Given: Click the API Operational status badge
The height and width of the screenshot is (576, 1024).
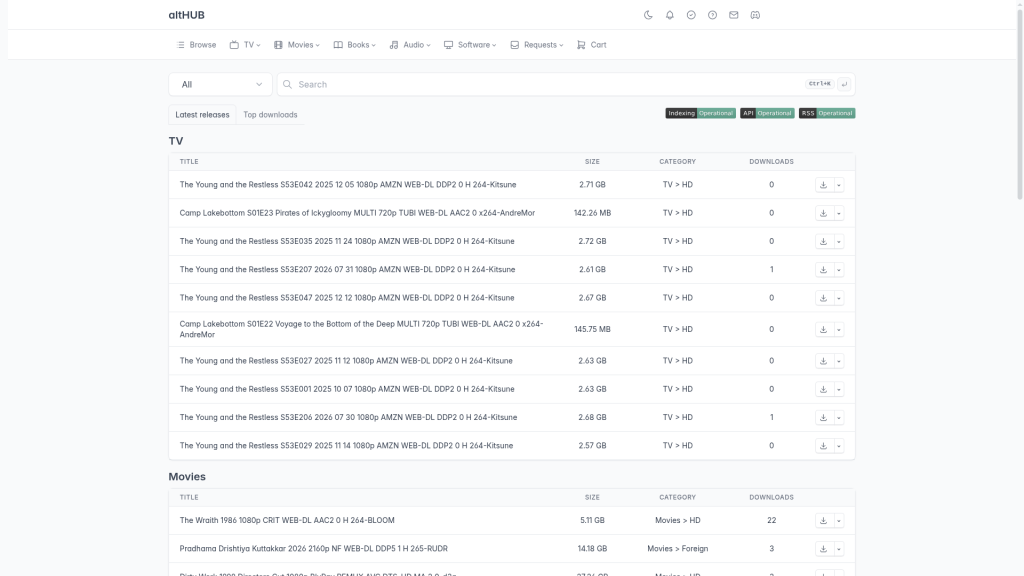Looking at the screenshot, I should [x=767, y=113].
